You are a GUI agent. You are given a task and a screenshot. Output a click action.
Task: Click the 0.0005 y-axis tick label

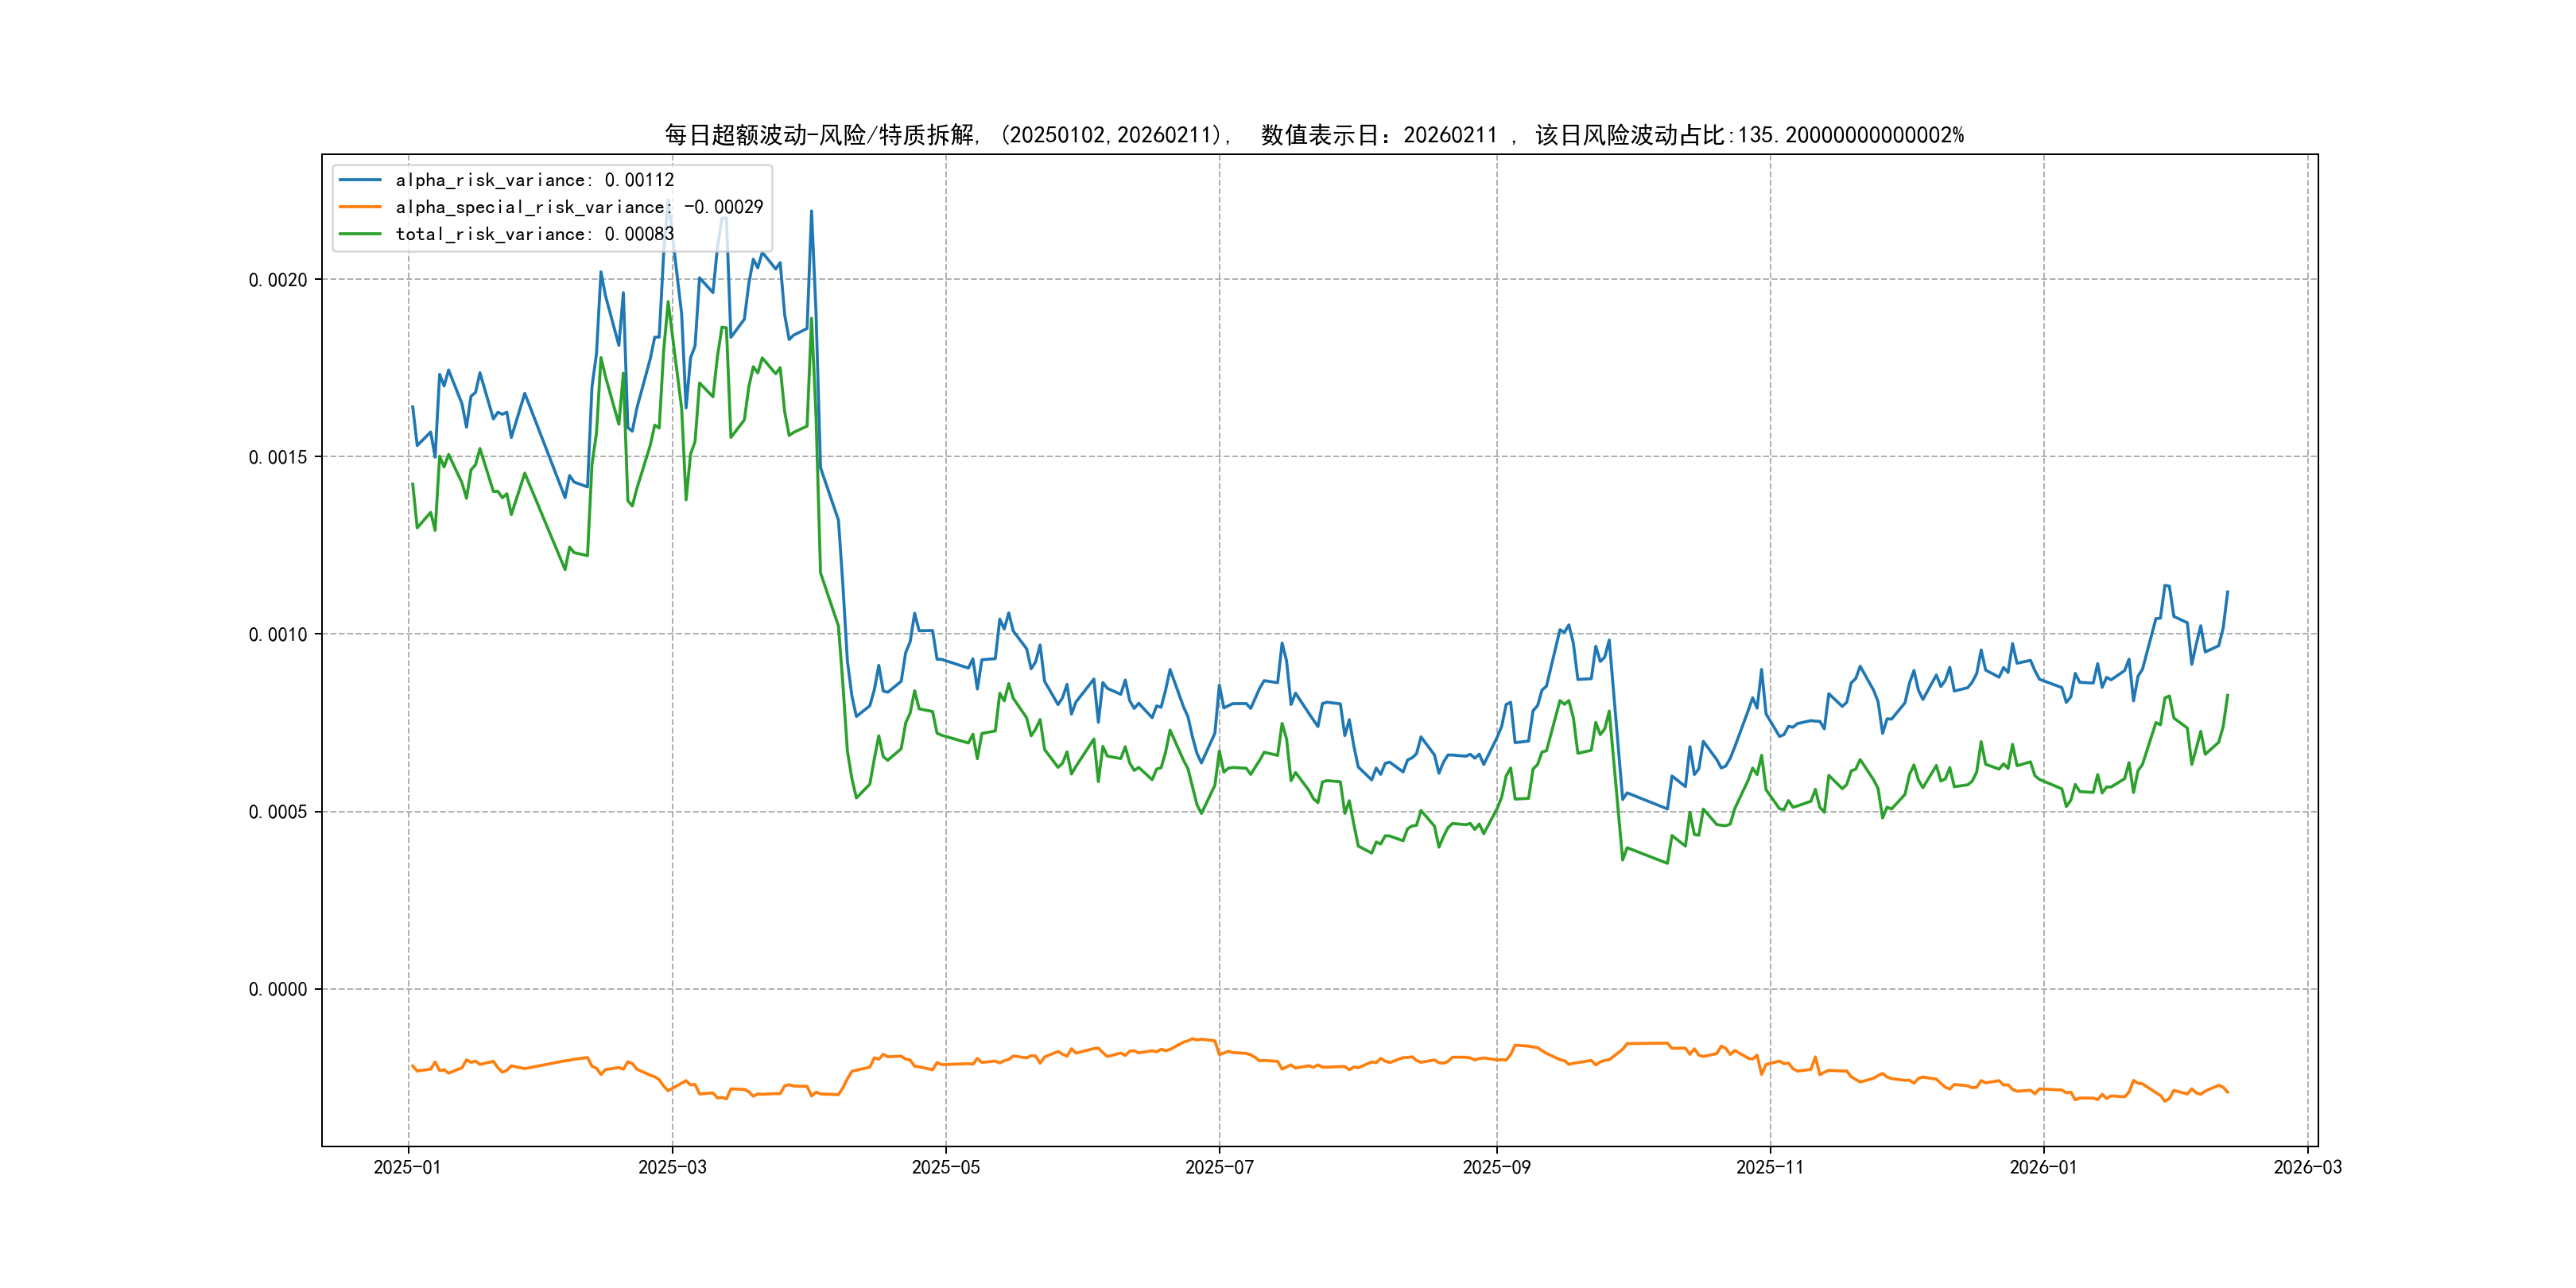pyautogui.click(x=278, y=812)
